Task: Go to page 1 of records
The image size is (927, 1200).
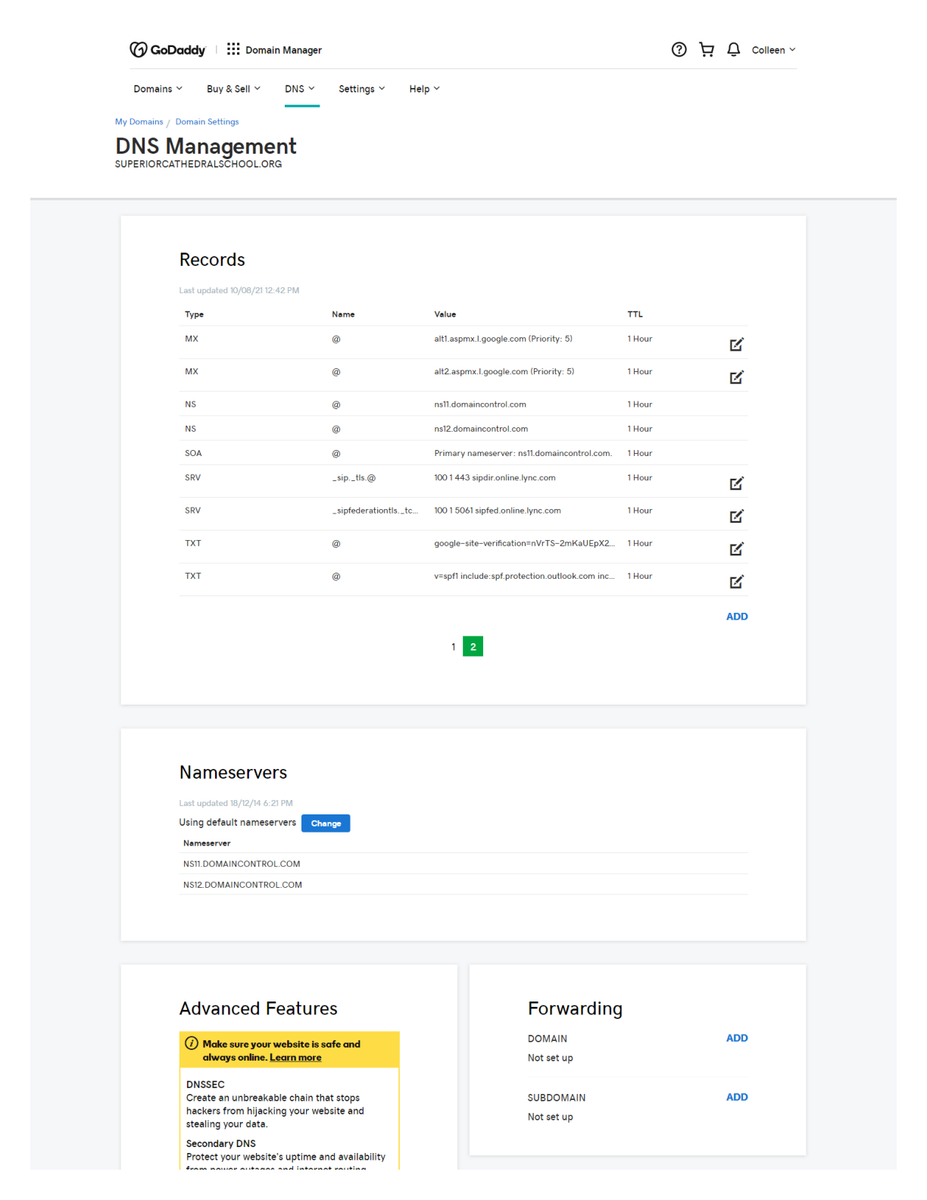Action: [453, 647]
